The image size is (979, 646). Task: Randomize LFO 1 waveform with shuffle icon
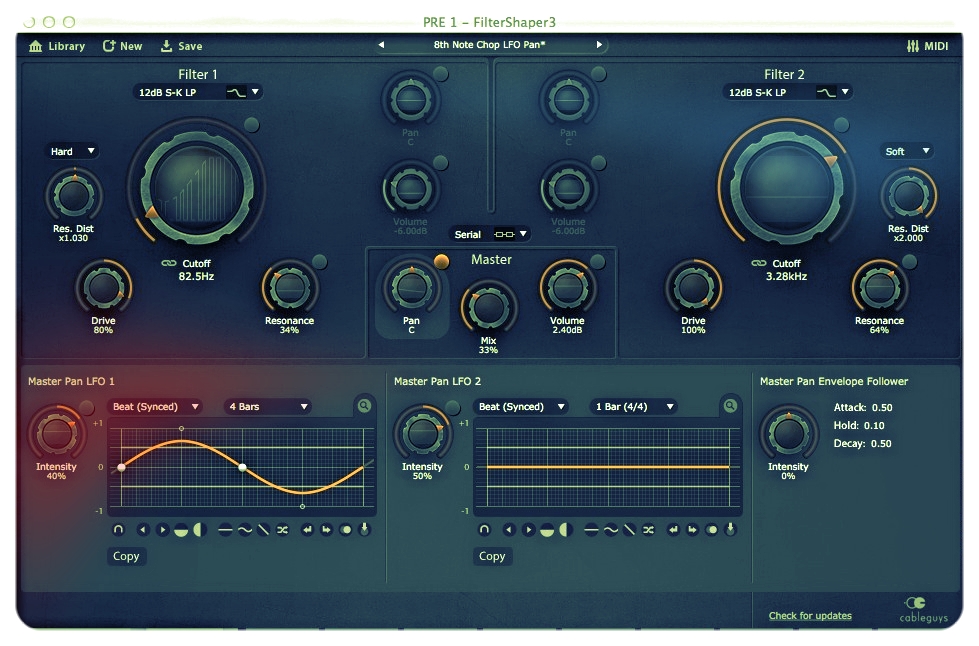283,530
